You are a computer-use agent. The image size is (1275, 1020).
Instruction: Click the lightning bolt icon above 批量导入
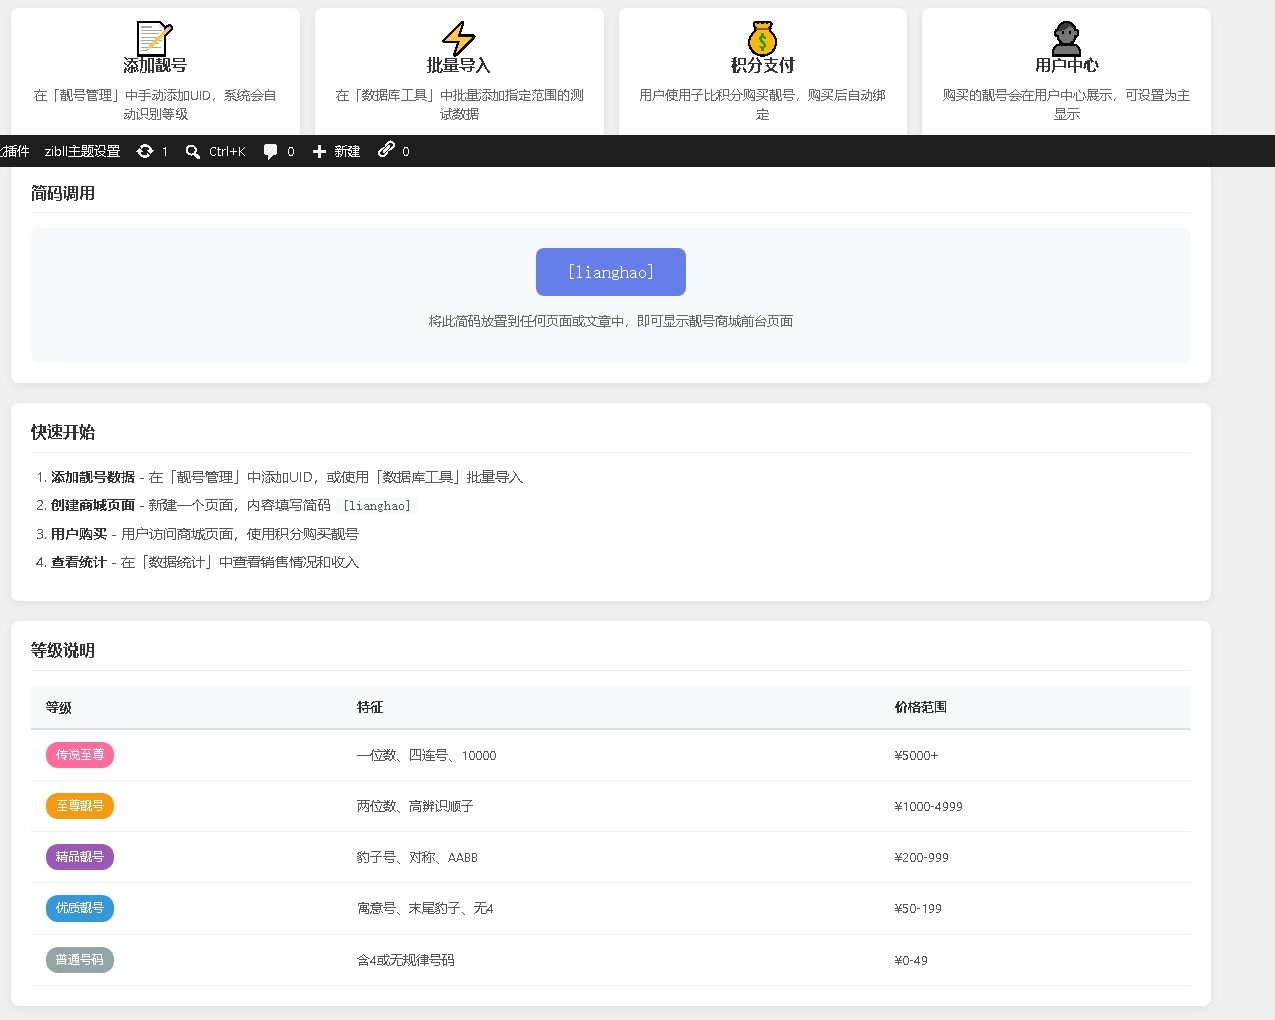(459, 38)
